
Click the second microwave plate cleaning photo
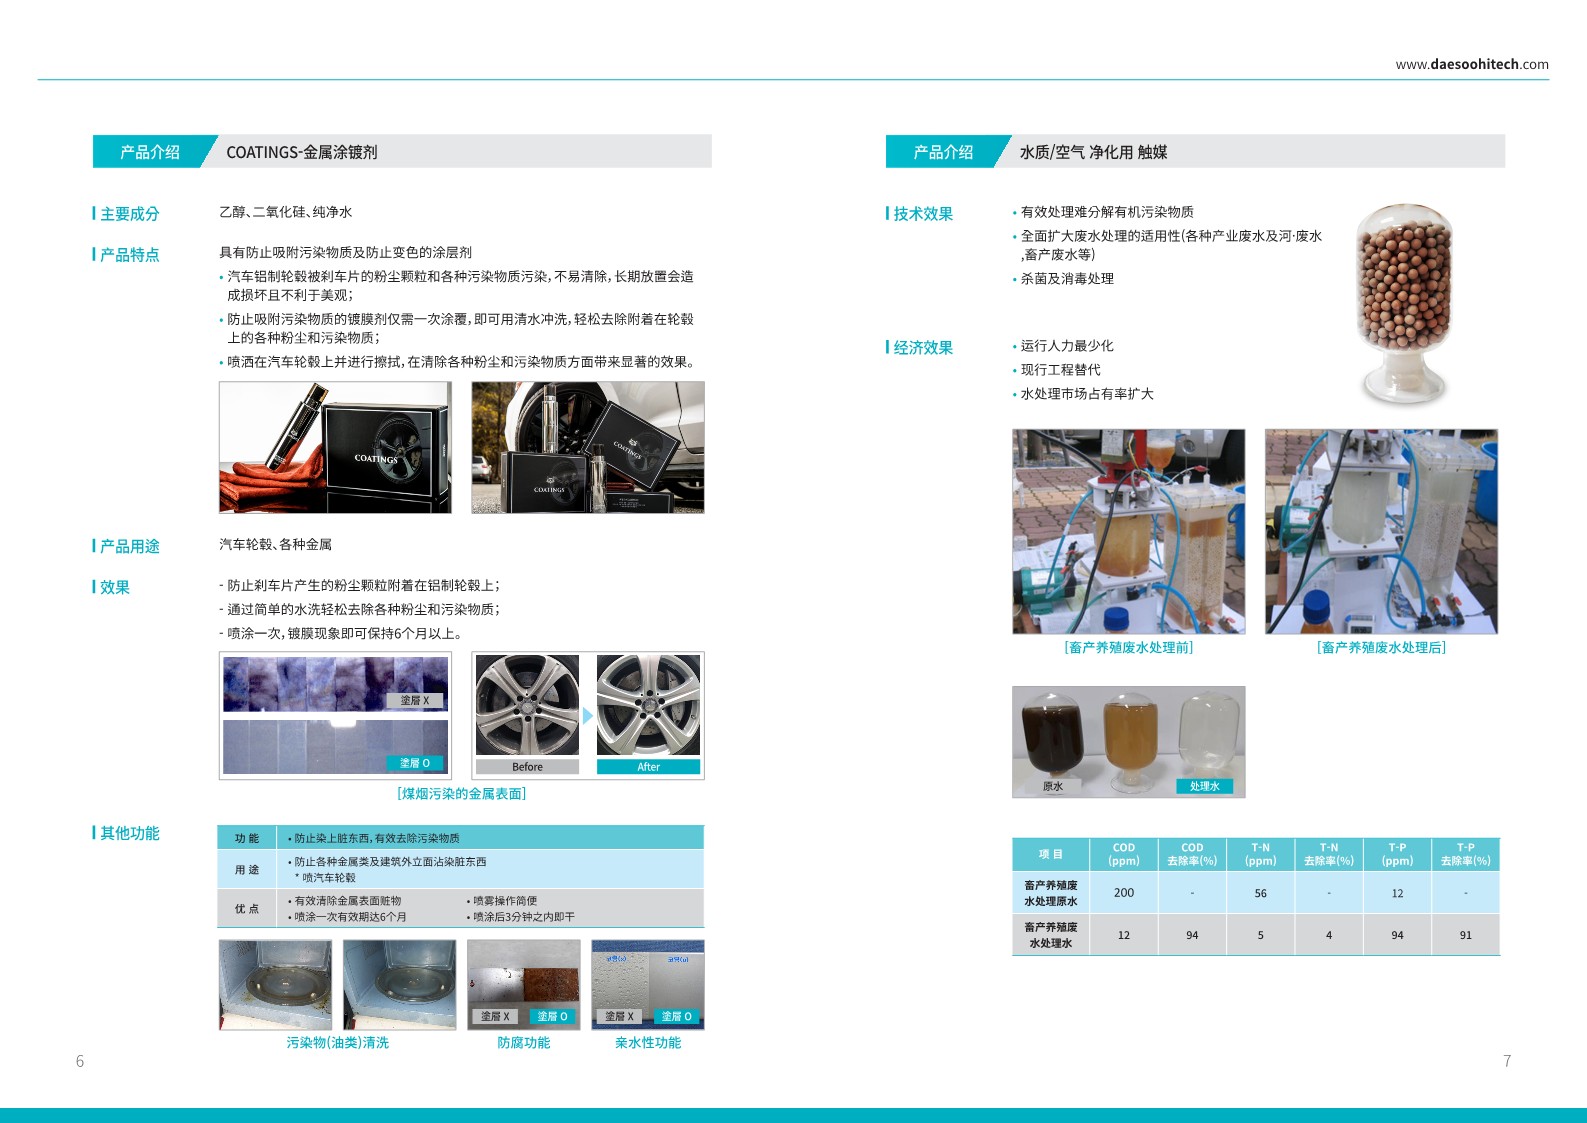point(399,985)
